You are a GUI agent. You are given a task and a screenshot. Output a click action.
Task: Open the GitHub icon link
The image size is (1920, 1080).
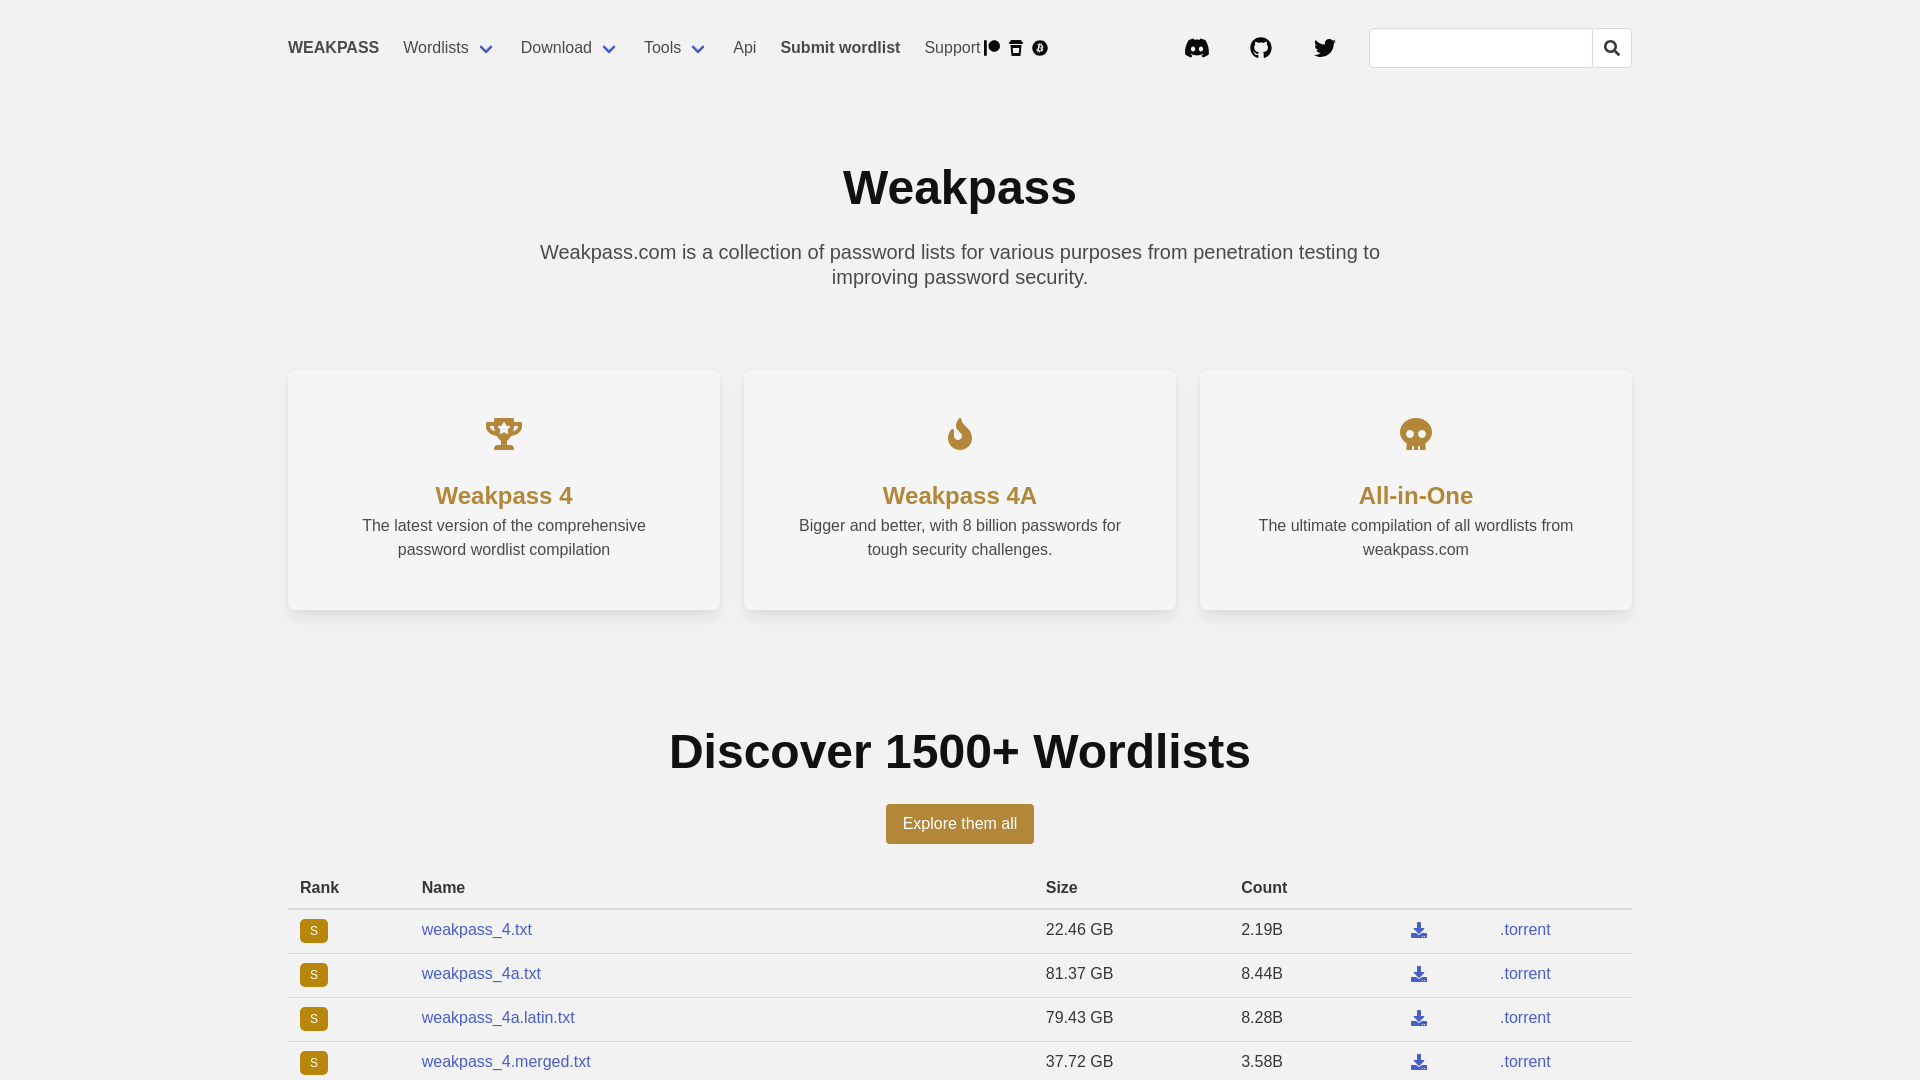coord(1260,48)
